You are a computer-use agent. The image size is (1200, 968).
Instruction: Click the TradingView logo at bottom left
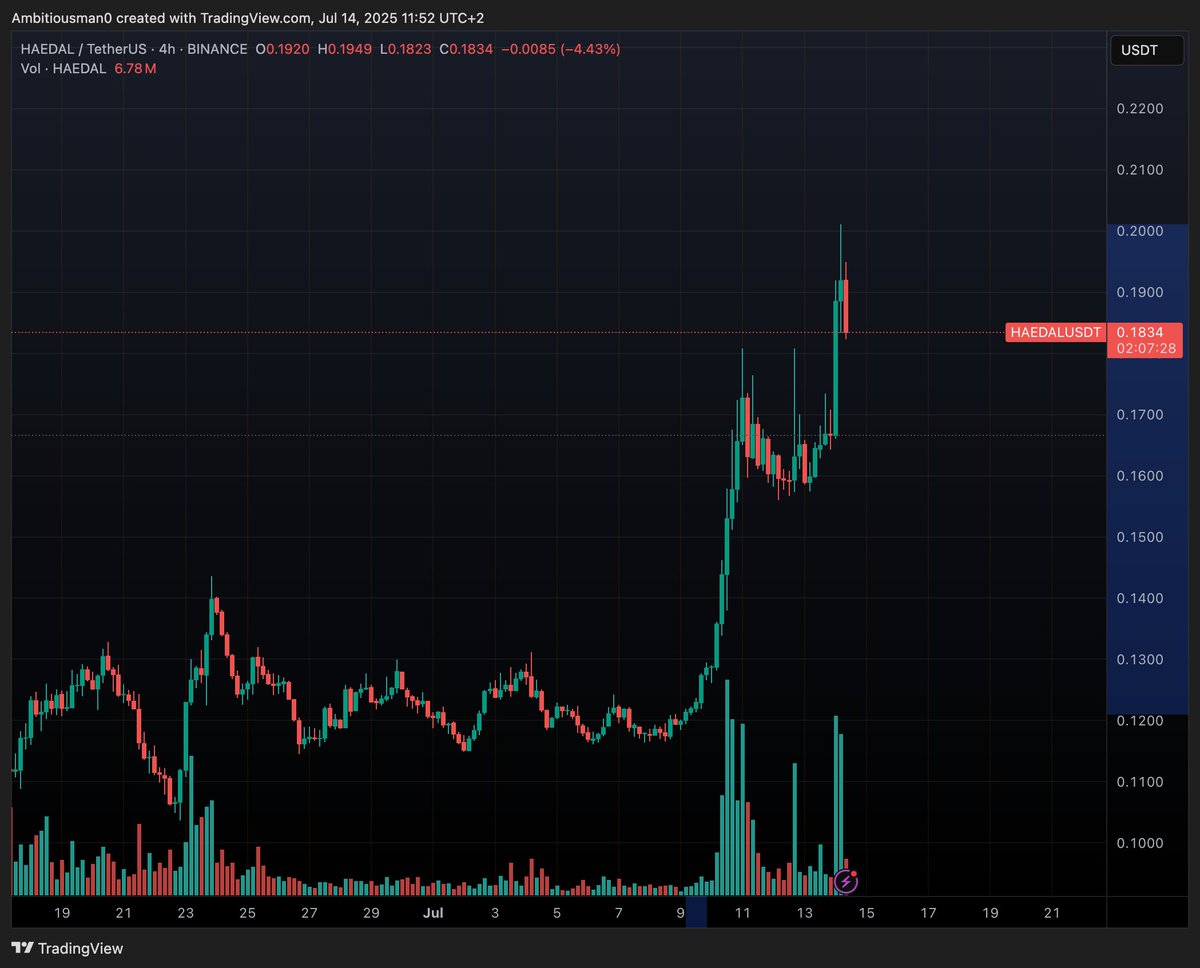[x=67, y=948]
